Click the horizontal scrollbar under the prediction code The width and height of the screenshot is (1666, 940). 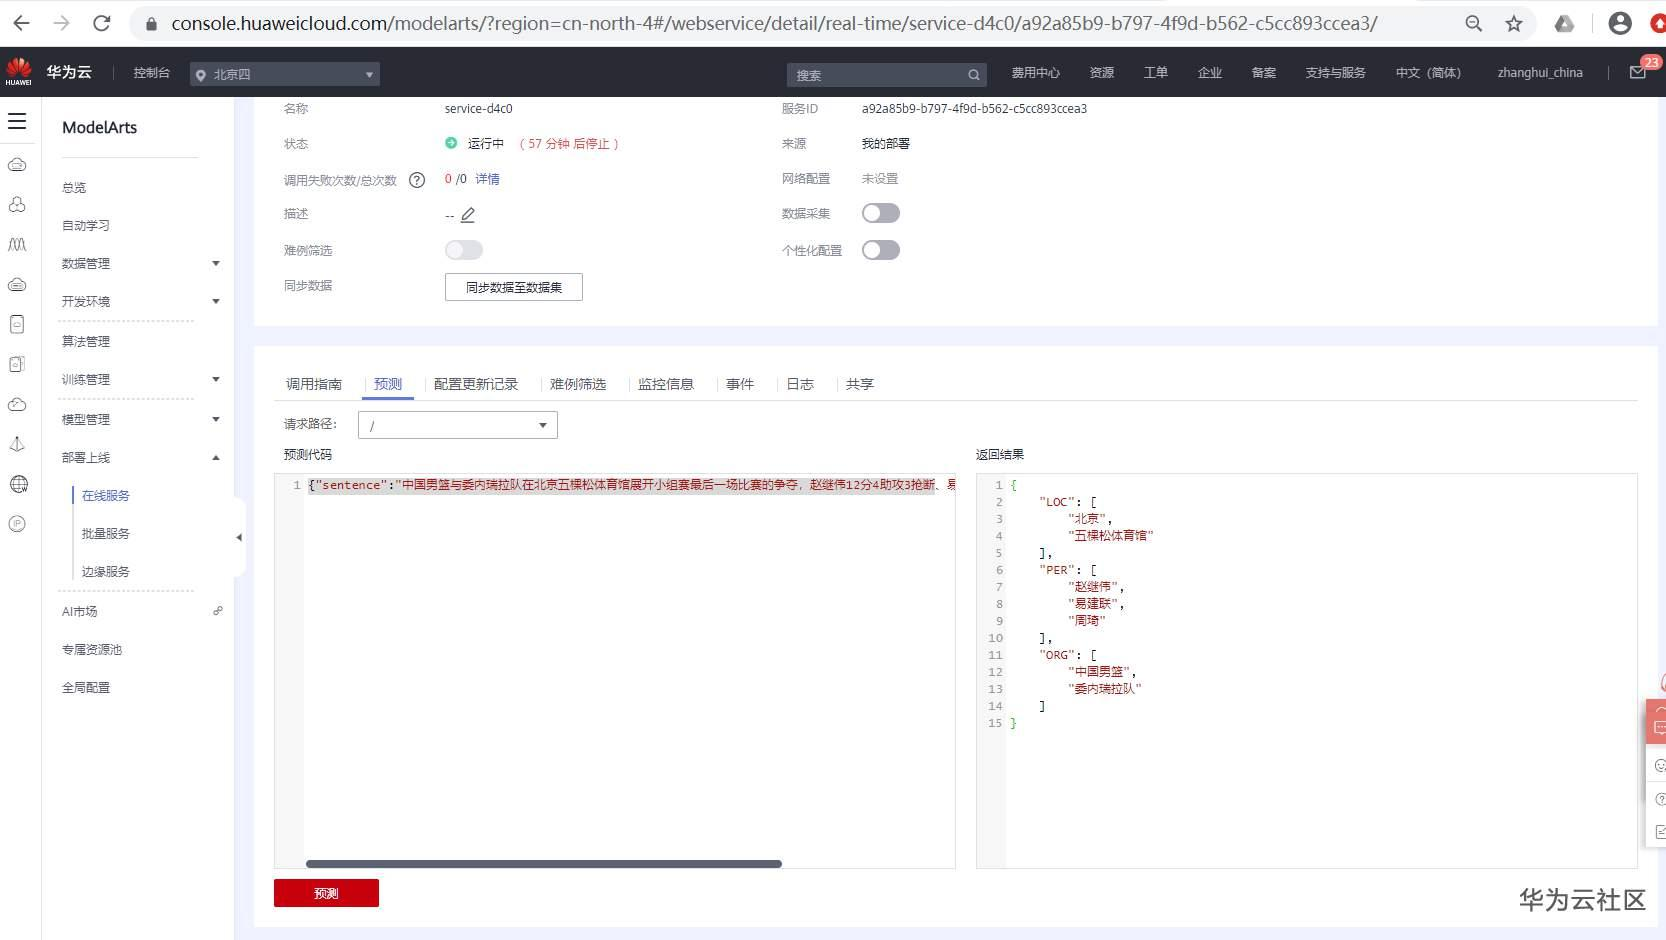tap(544, 864)
